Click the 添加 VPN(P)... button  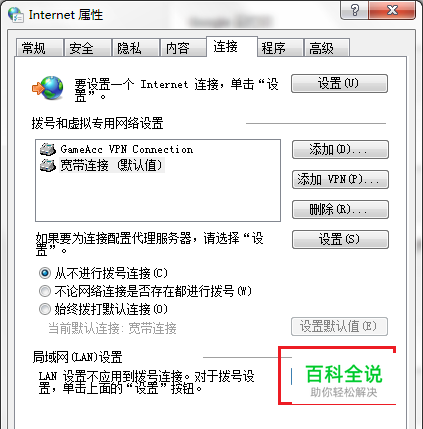tap(340, 179)
